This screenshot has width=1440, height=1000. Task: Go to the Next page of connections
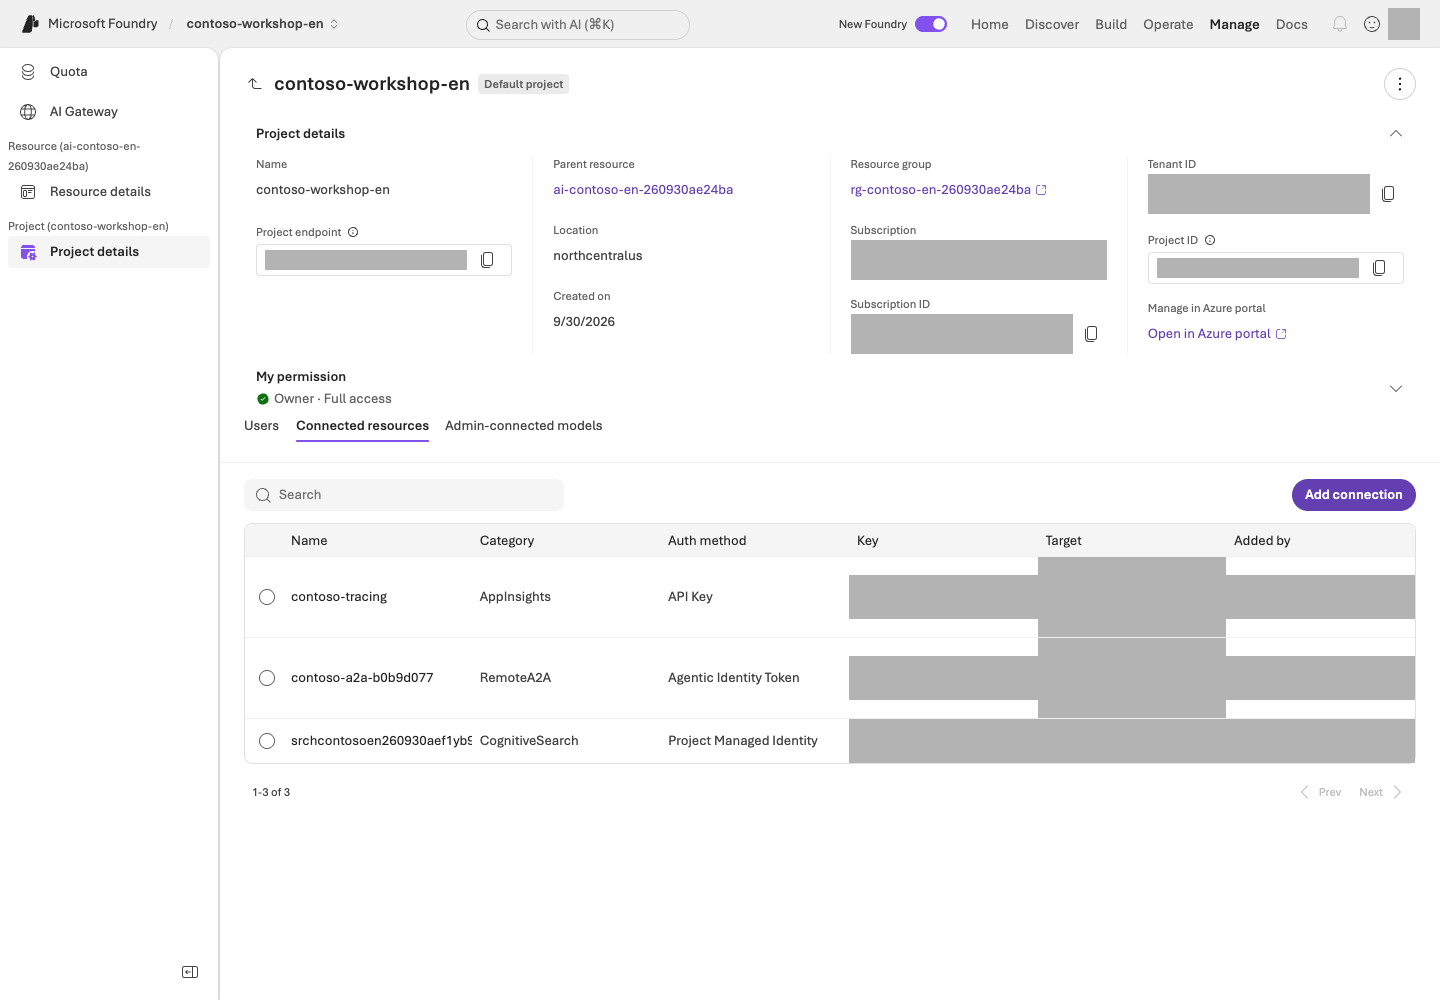(x=1380, y=792)
